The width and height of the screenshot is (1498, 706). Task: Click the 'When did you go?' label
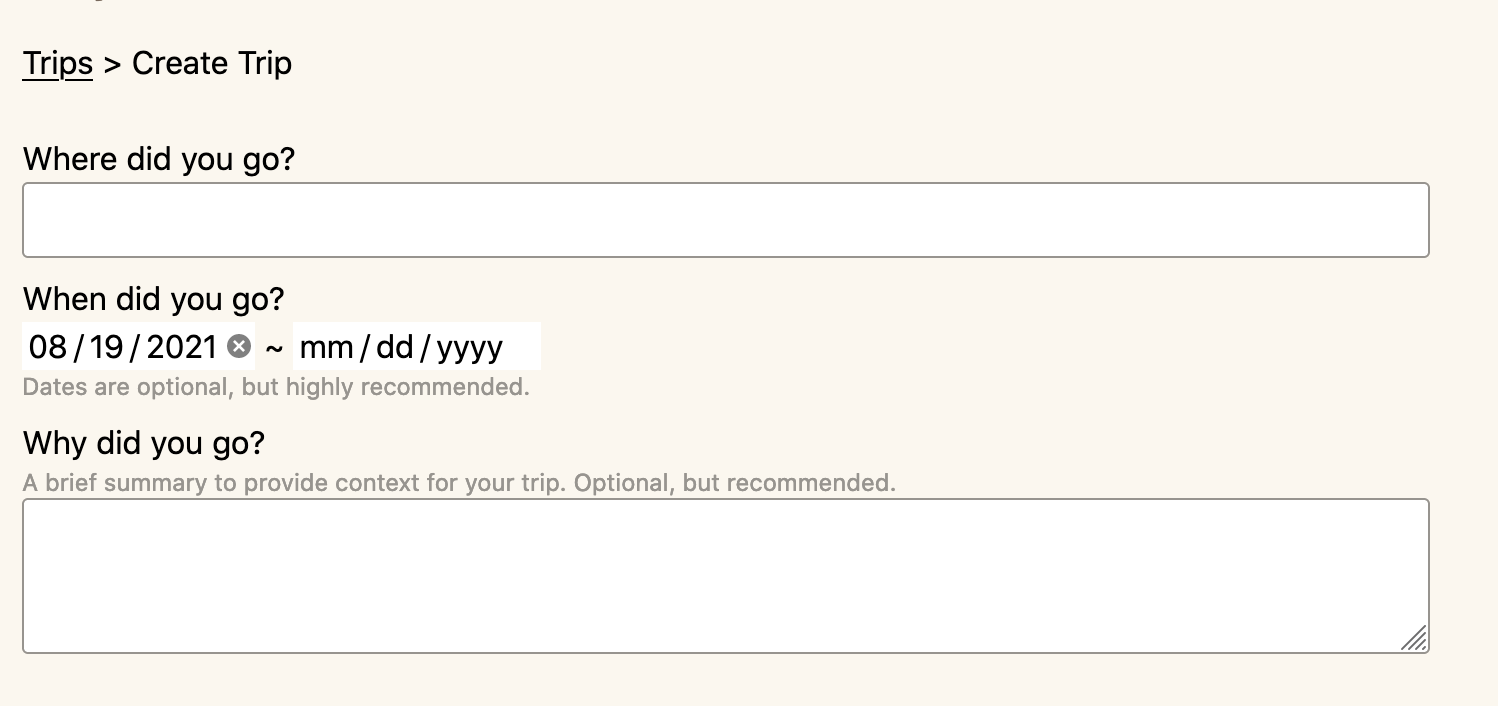coord(153,299)
